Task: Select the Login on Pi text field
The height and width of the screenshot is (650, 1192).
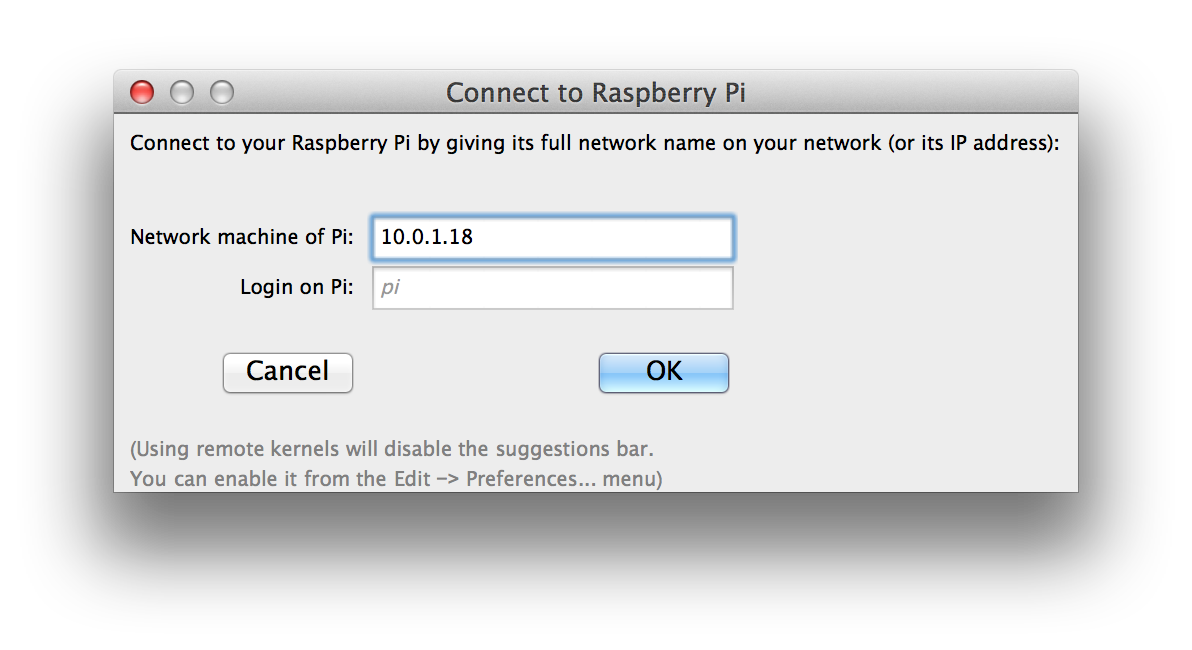Action: 553,287
